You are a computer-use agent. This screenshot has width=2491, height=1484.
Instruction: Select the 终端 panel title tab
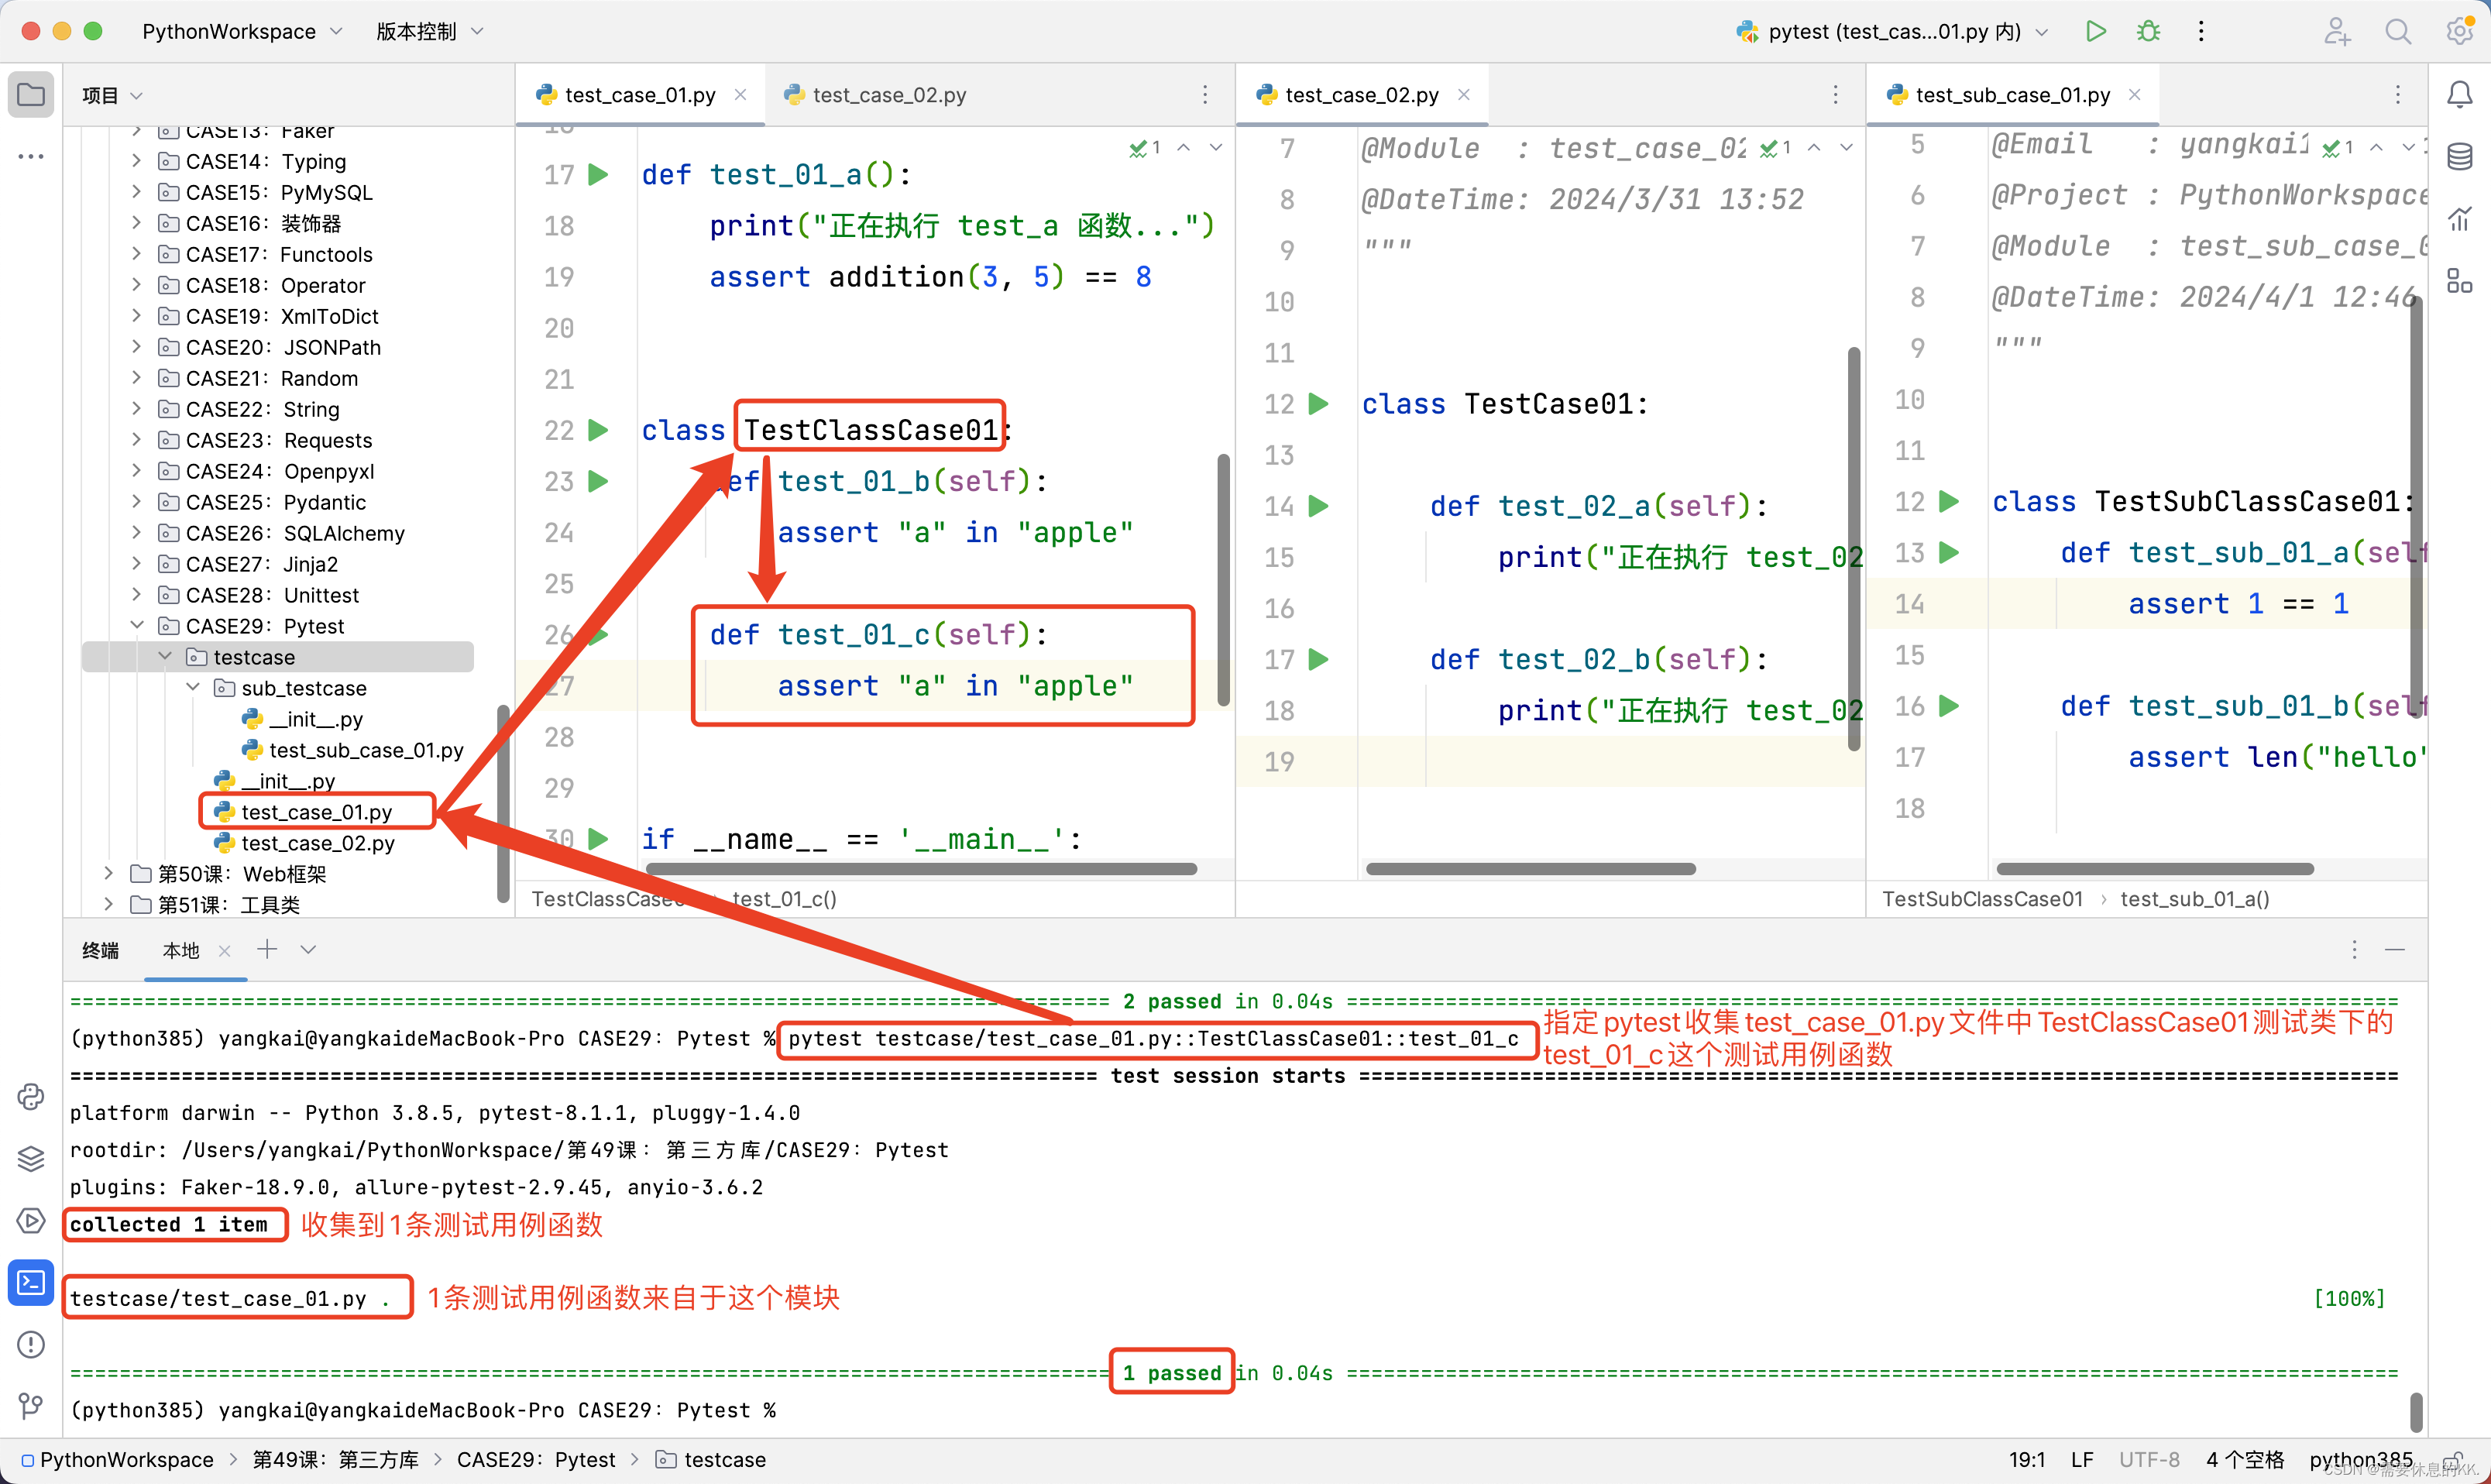pos(100,950)
